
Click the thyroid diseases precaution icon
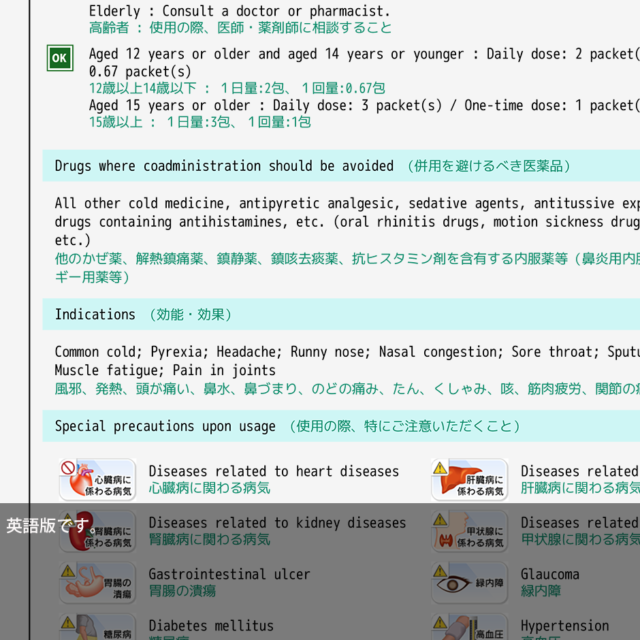[469, 531]
